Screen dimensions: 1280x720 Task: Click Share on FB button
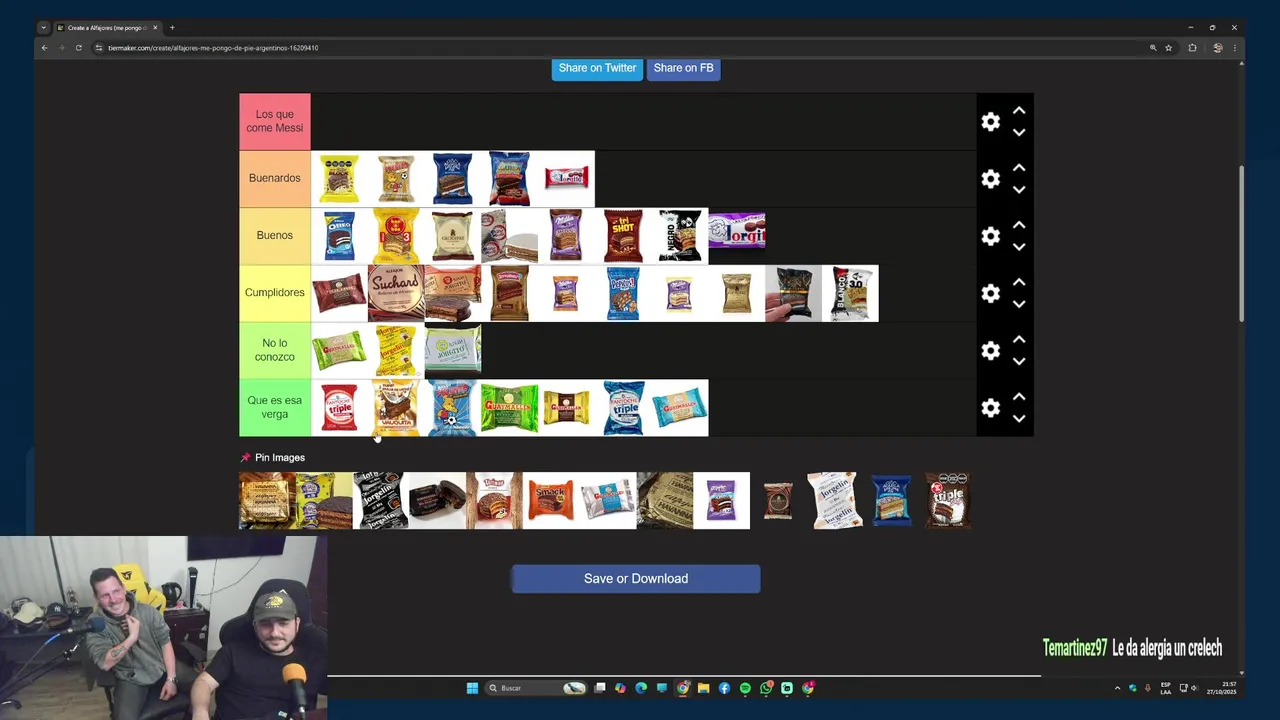[683, 68]
